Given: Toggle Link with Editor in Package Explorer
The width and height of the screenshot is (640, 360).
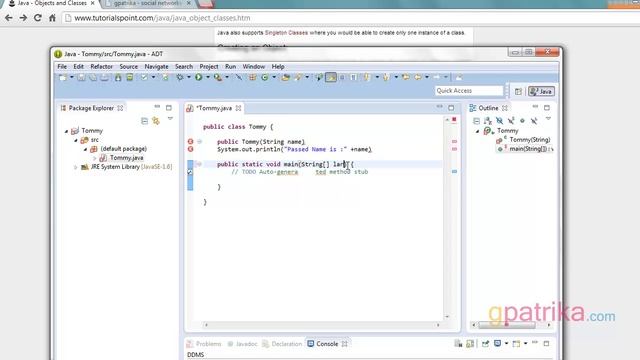Looking at the screenshot, I should tap(156, 121).
